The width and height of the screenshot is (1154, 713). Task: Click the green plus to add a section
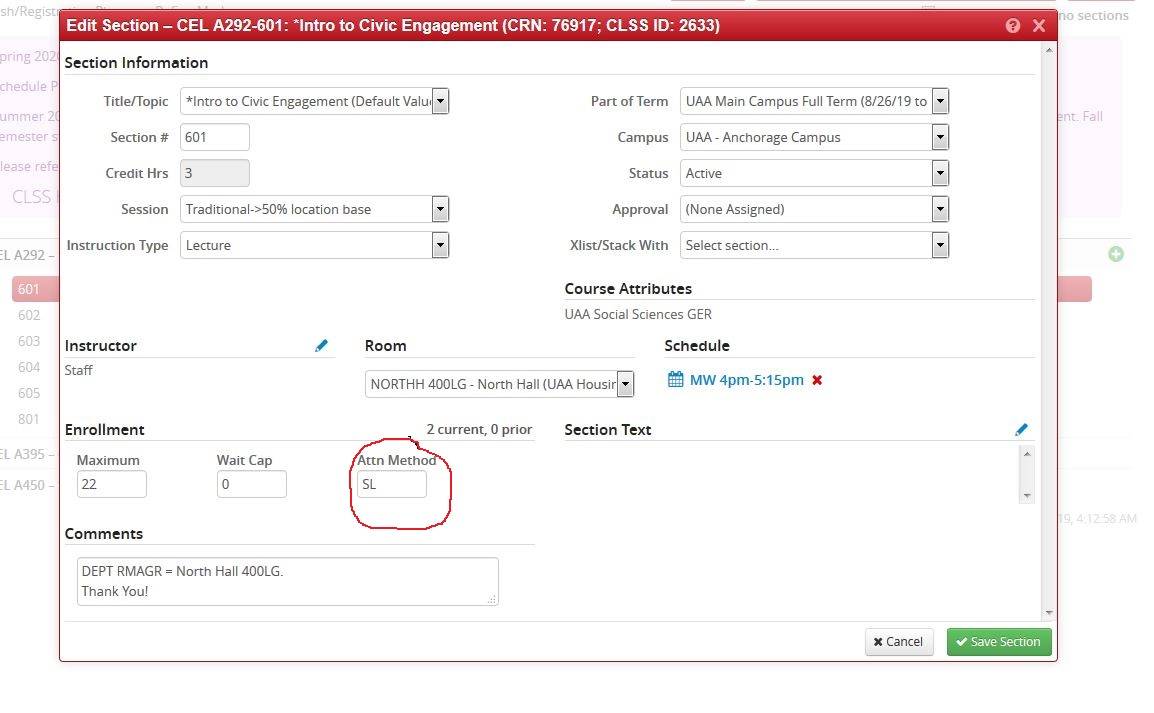[x=1116, y=253]
